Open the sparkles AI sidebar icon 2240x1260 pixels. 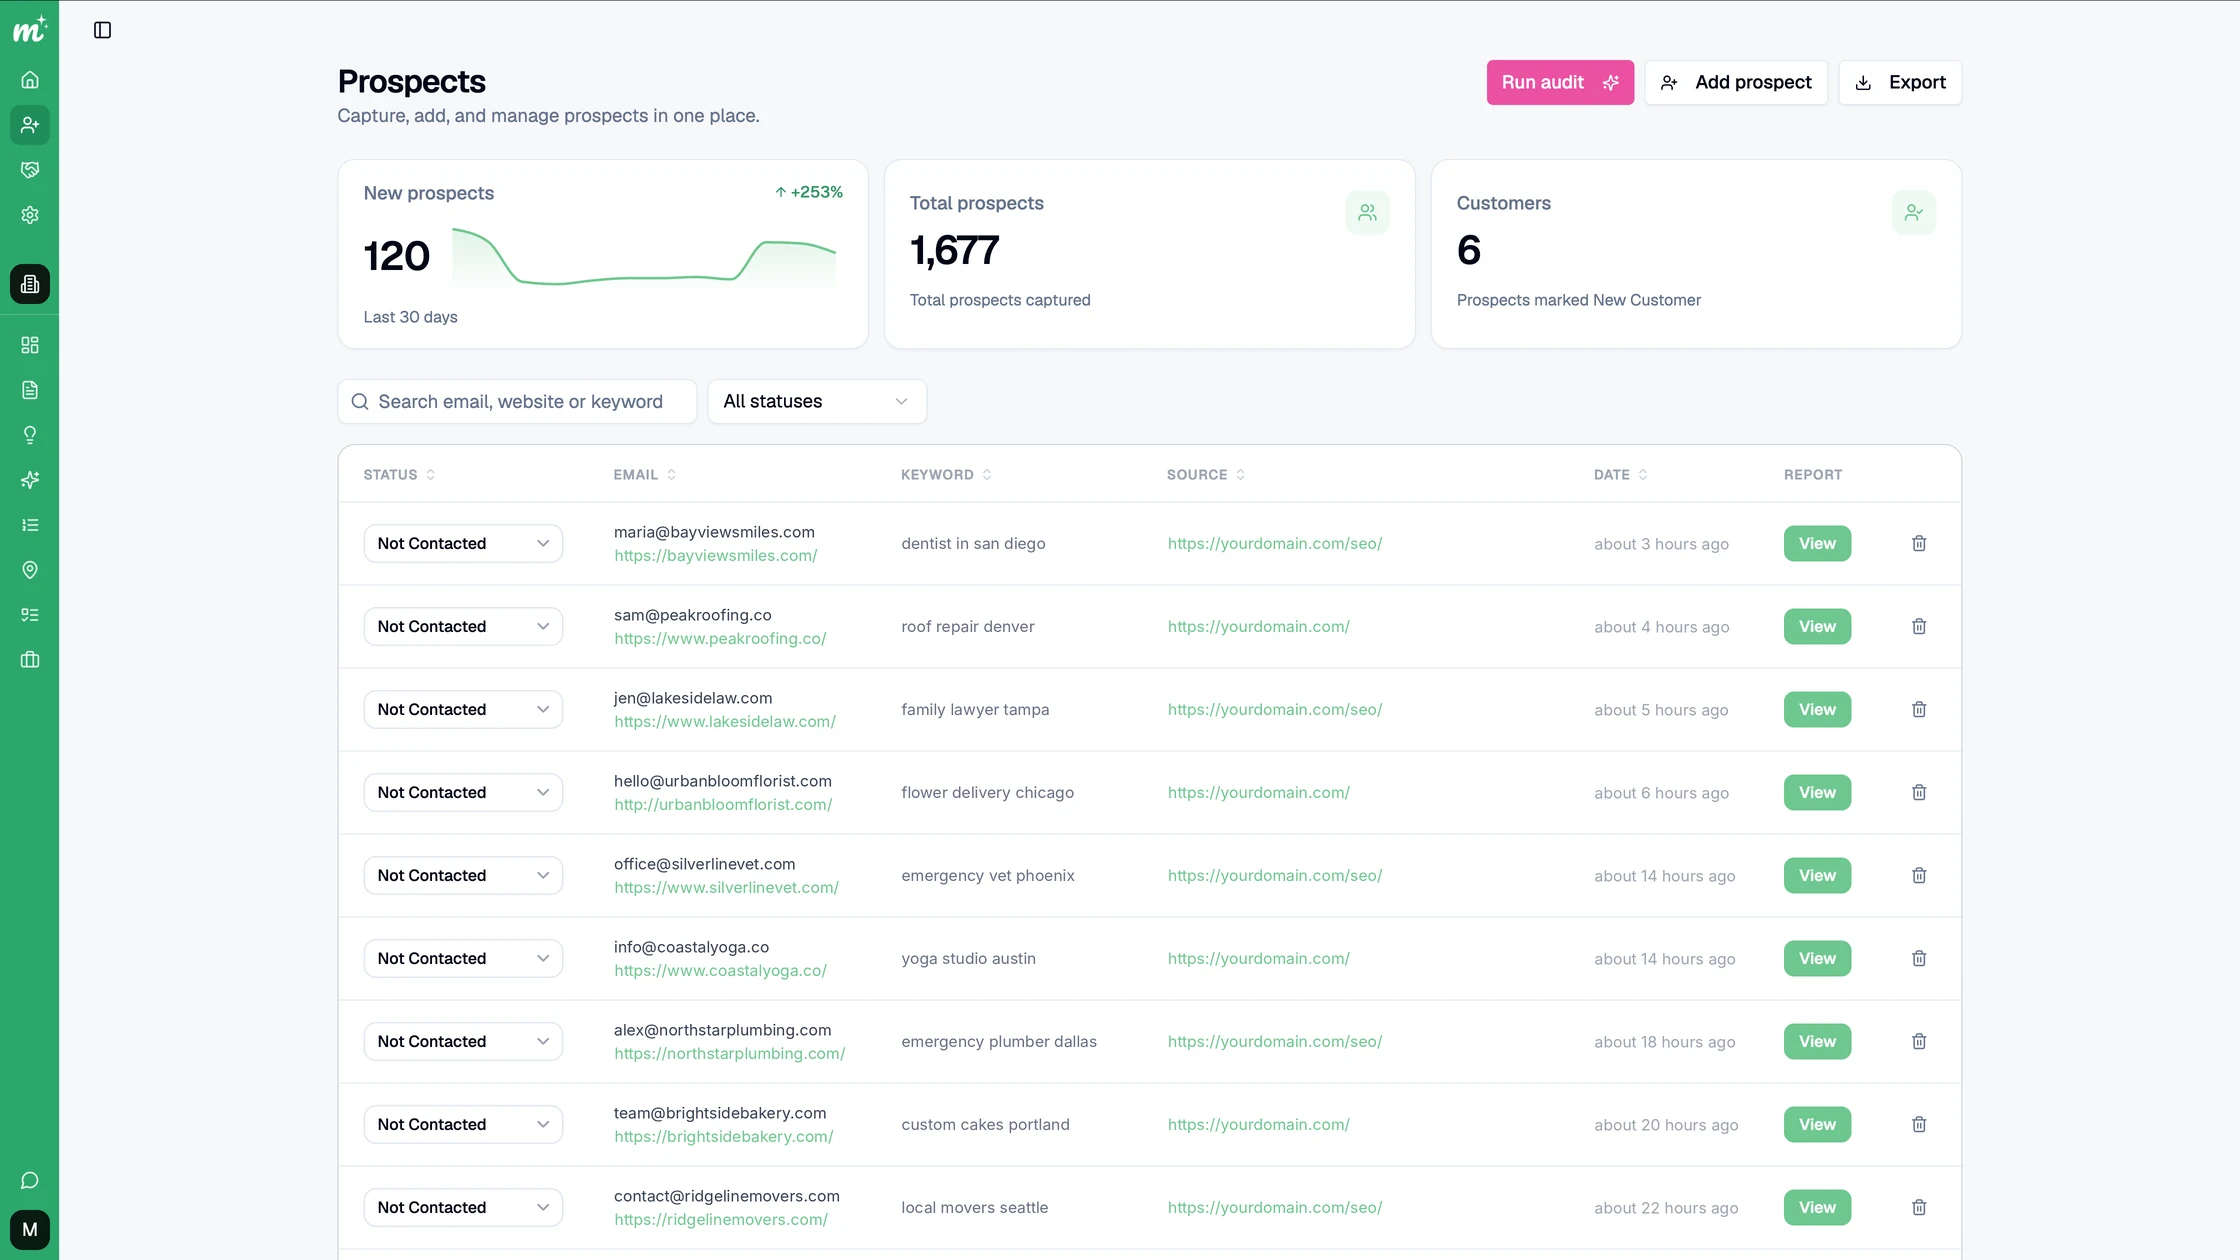(x=30, y=480)
